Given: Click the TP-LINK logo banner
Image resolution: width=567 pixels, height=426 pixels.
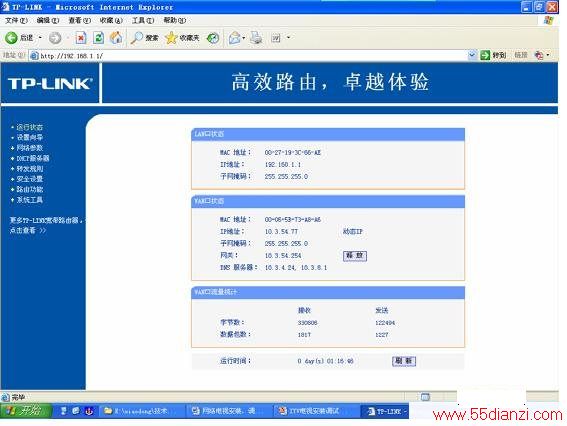Looking at the screenshot, I should coord(50,84).
